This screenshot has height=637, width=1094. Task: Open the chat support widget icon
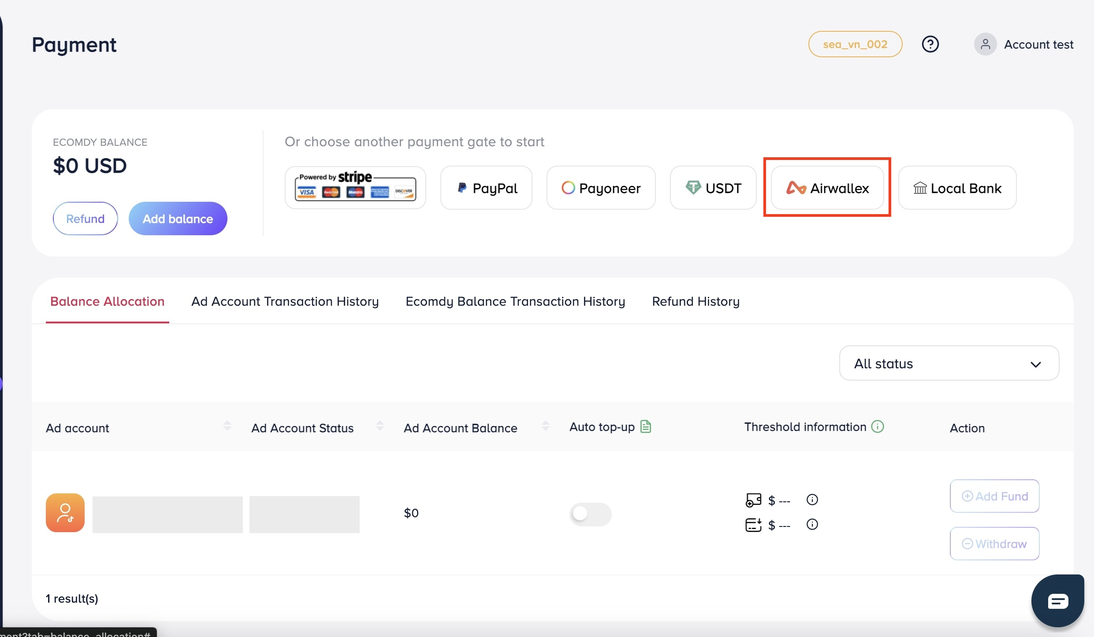point(1057,600)
